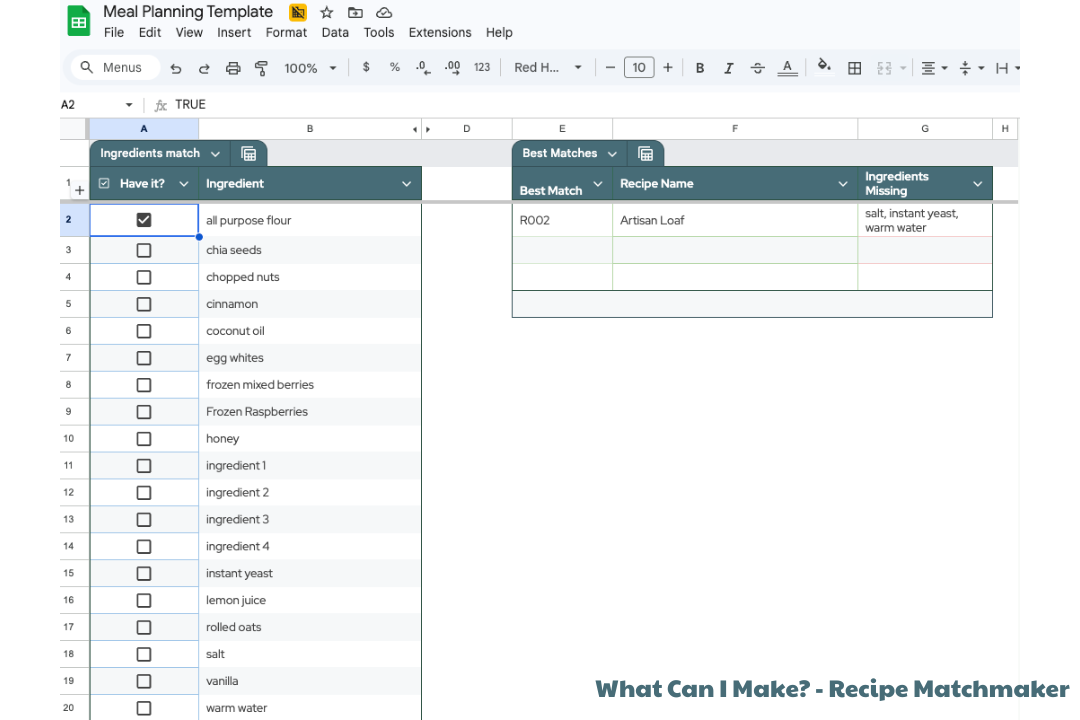This screenshot has height=720, width=1080.
Task: Format as currency with dollar icon
Action: [366, 68]
